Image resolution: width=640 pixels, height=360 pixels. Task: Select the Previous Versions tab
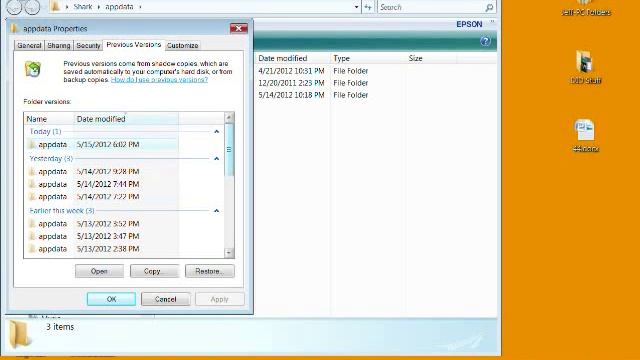tap(133, 44)
